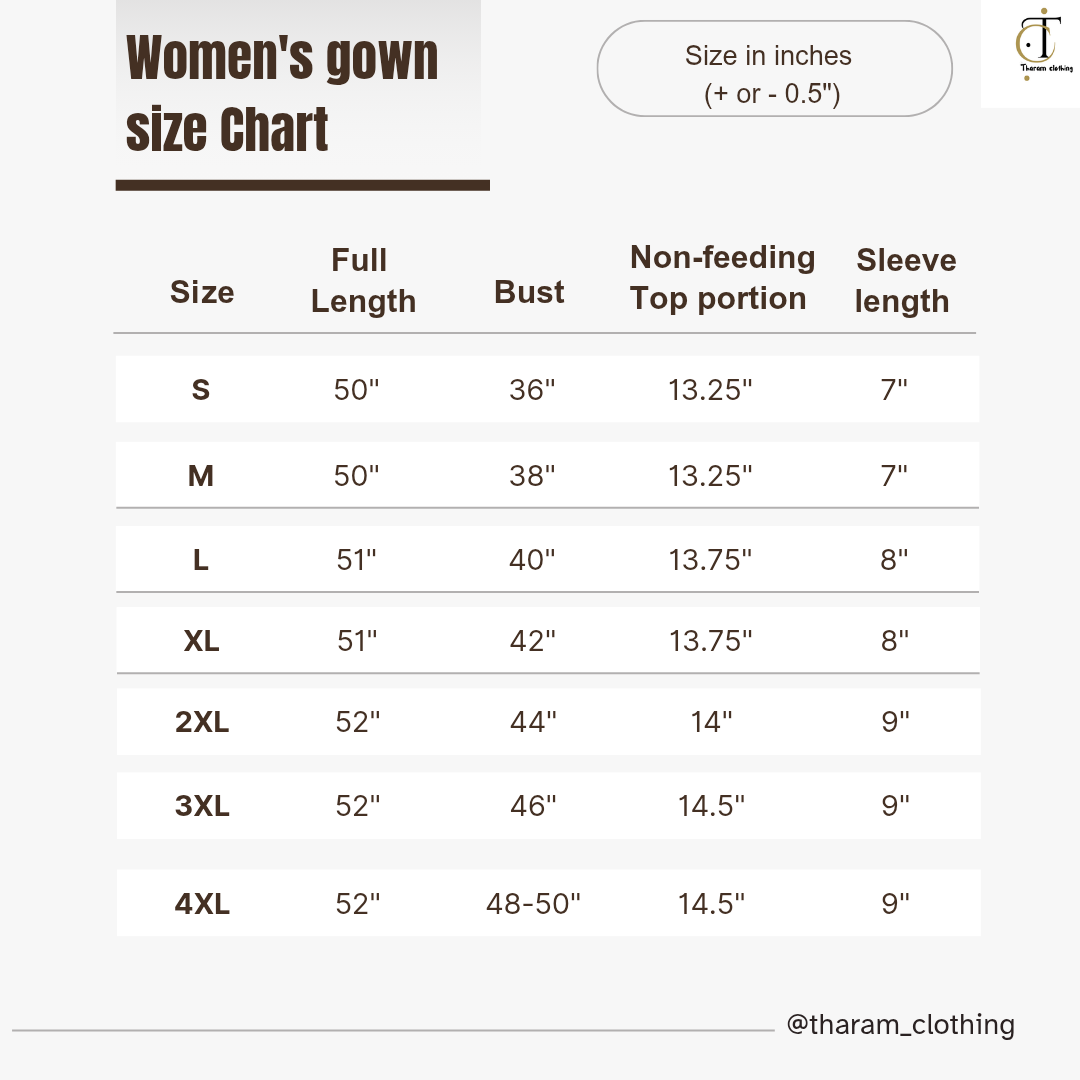Click the 2XL size row label
The height and width of the screenshot is (1080, 1080).
202,722
